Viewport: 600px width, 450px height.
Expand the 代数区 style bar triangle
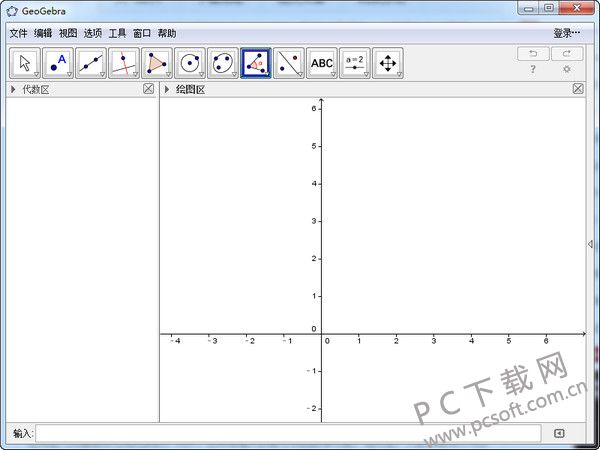point(13,89)
